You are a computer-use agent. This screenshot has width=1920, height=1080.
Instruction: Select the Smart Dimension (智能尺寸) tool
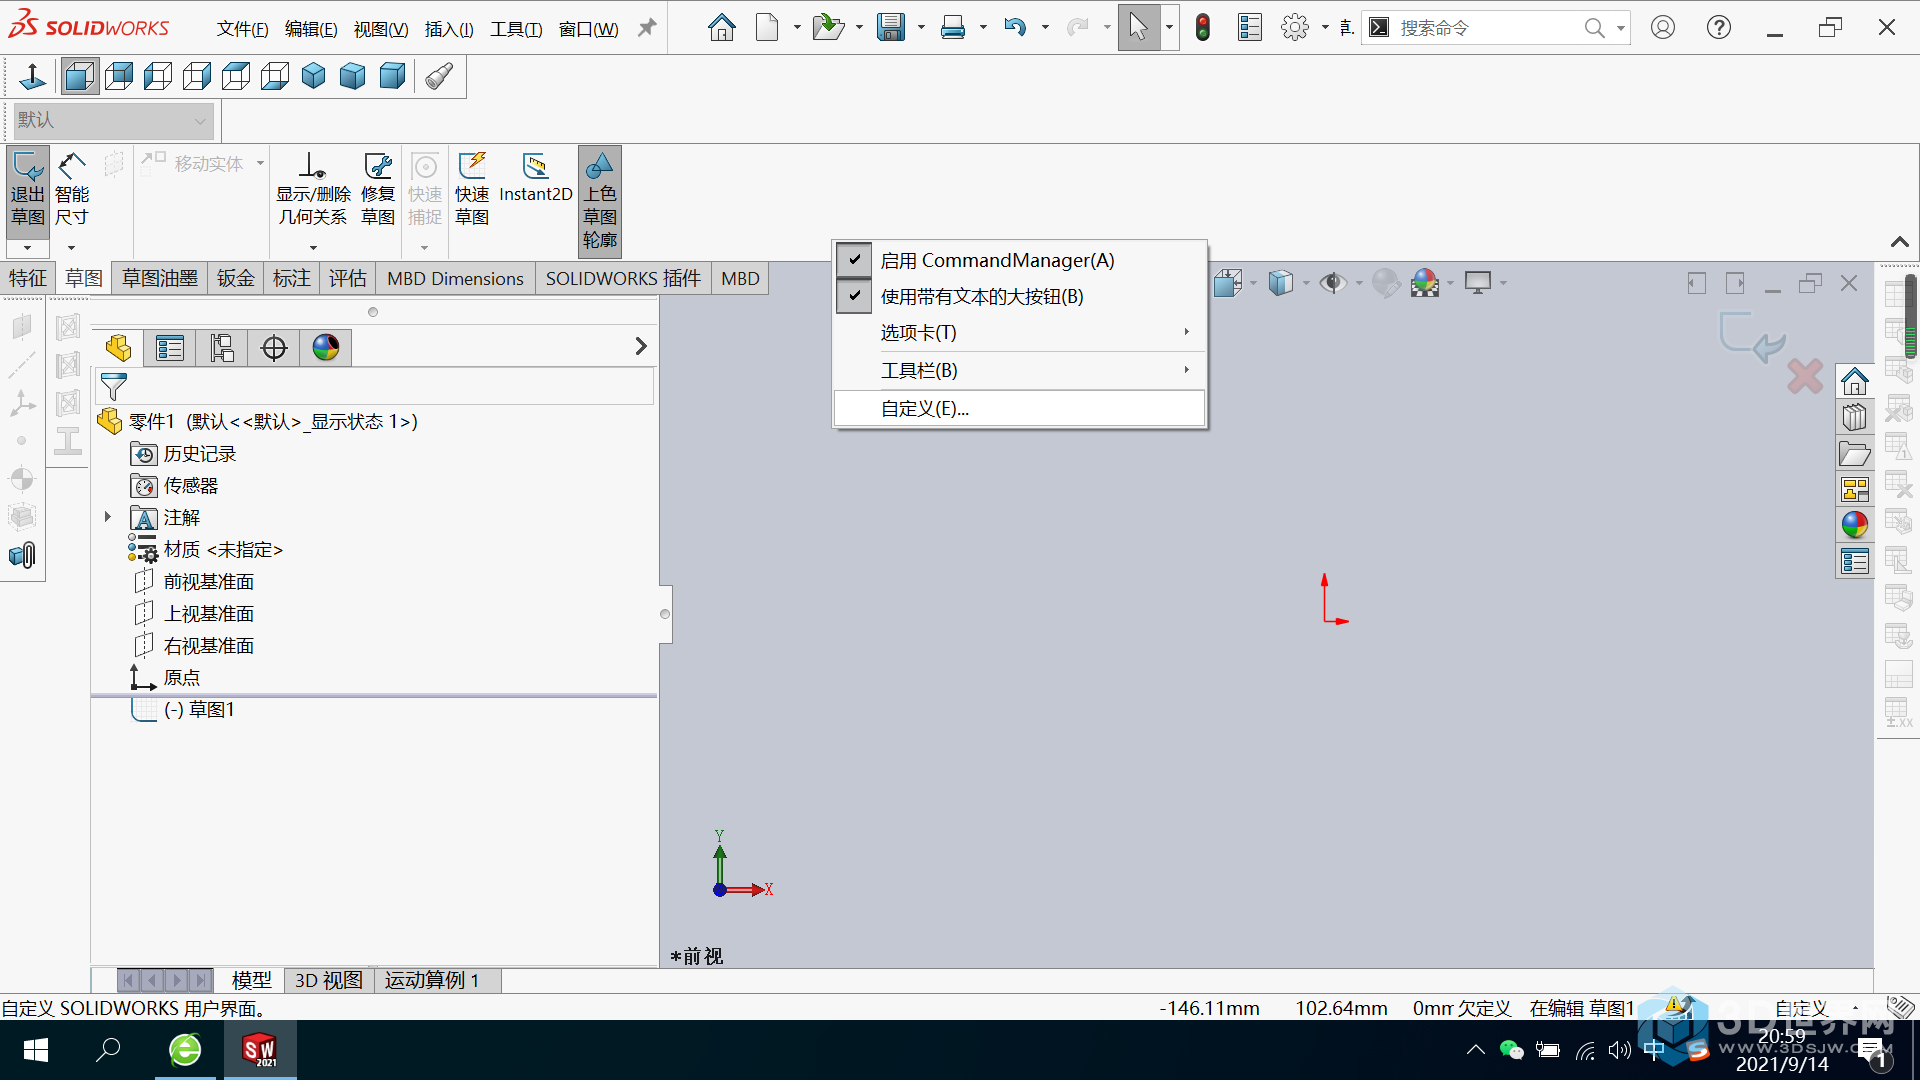(x=72, y=191)
